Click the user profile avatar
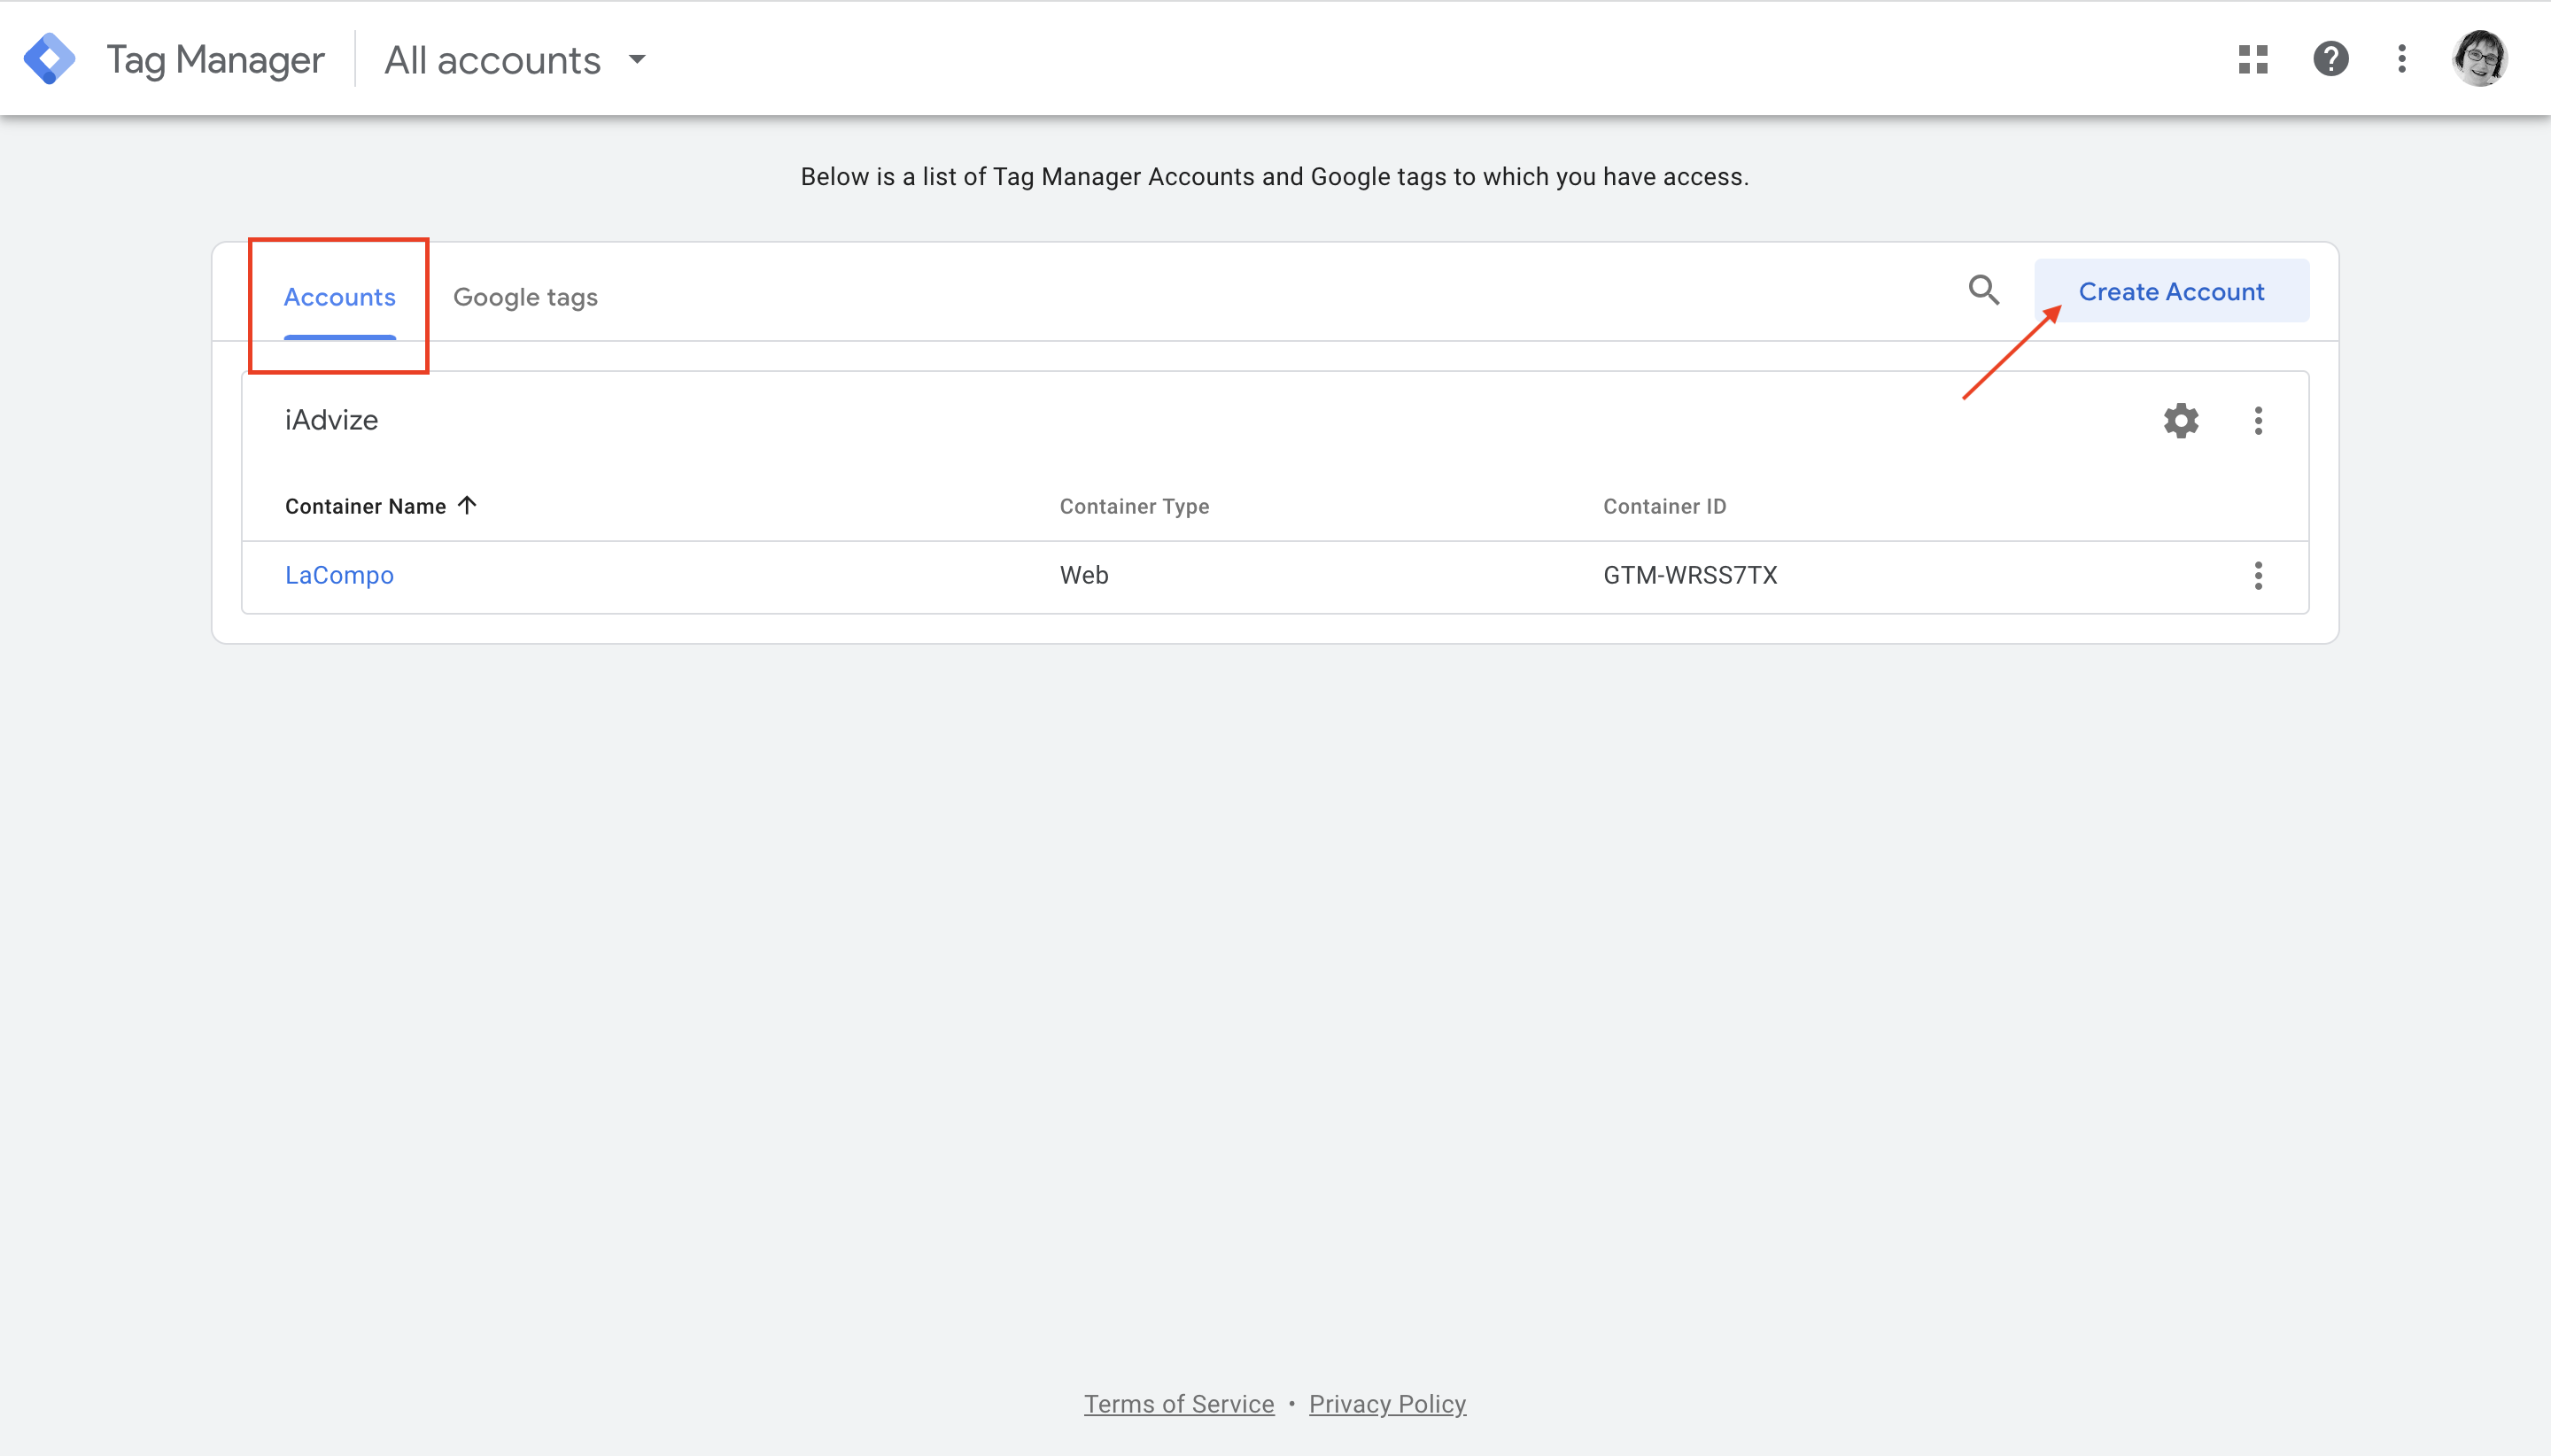The width and height of the screenshot is (2551, 1456). tap(2479, 59)
